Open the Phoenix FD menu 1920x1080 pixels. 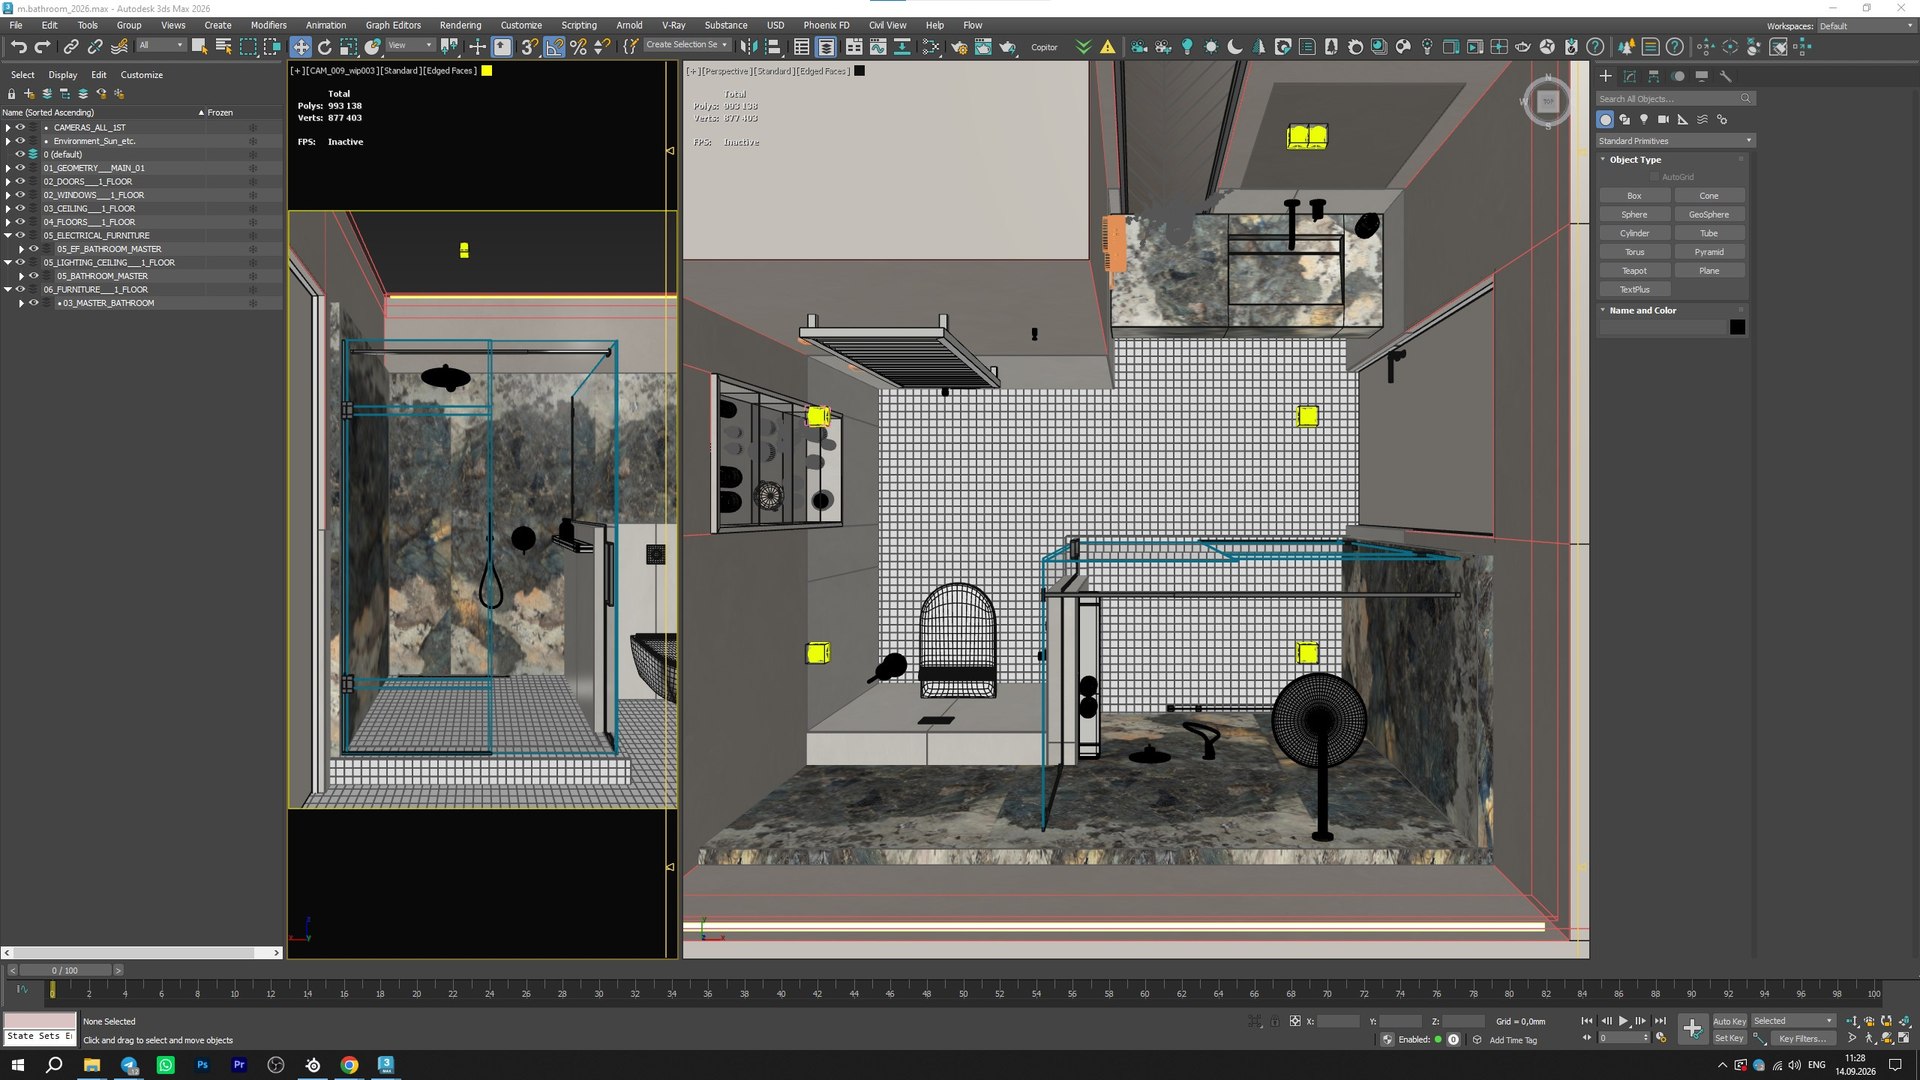tap(826, 25)
